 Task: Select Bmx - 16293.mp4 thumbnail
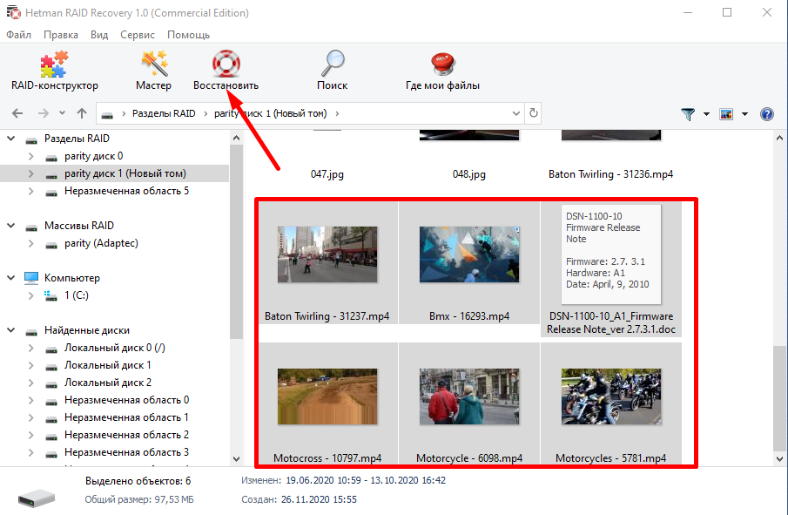tap(469, 254)
